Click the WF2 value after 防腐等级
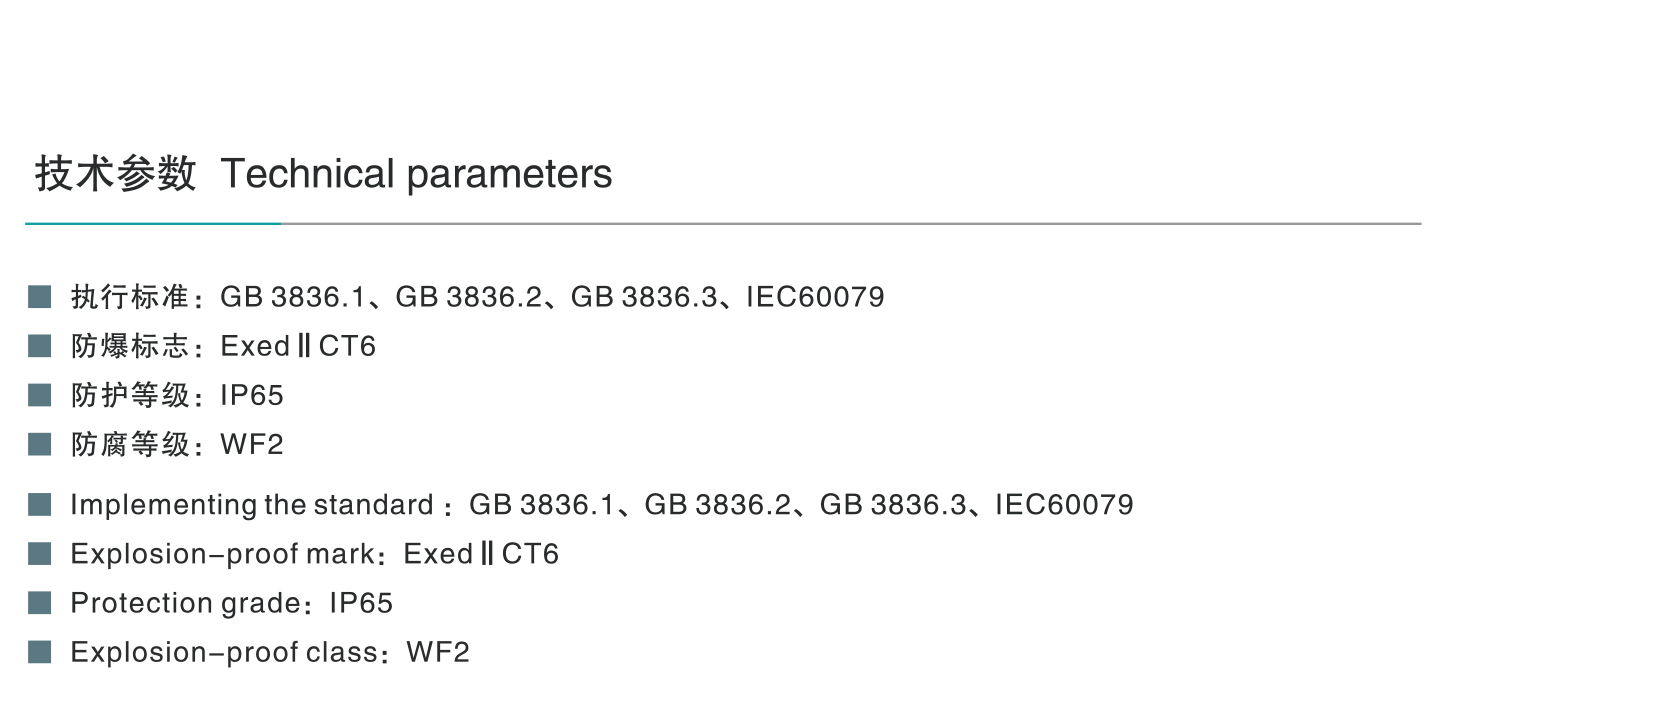This screenshot has height=708, width=1656. click(x=252, y=444)
